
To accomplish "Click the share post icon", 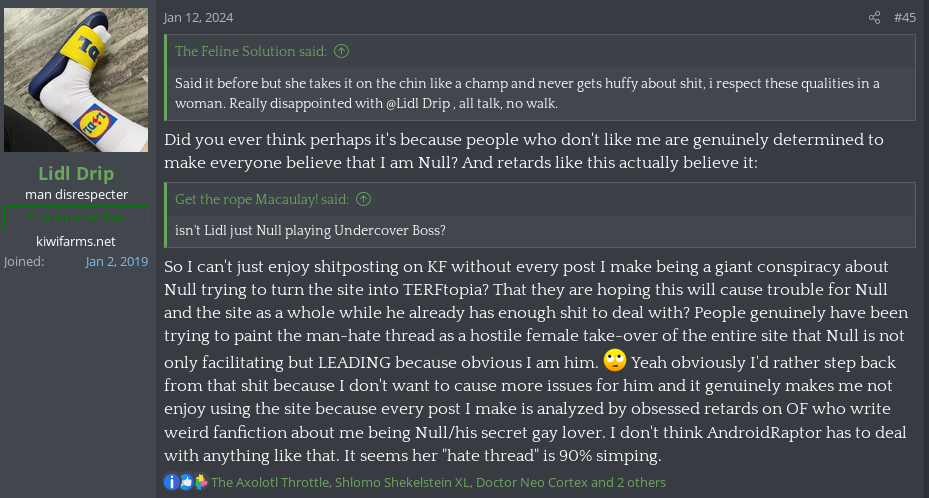I will (x=875, y=17).
